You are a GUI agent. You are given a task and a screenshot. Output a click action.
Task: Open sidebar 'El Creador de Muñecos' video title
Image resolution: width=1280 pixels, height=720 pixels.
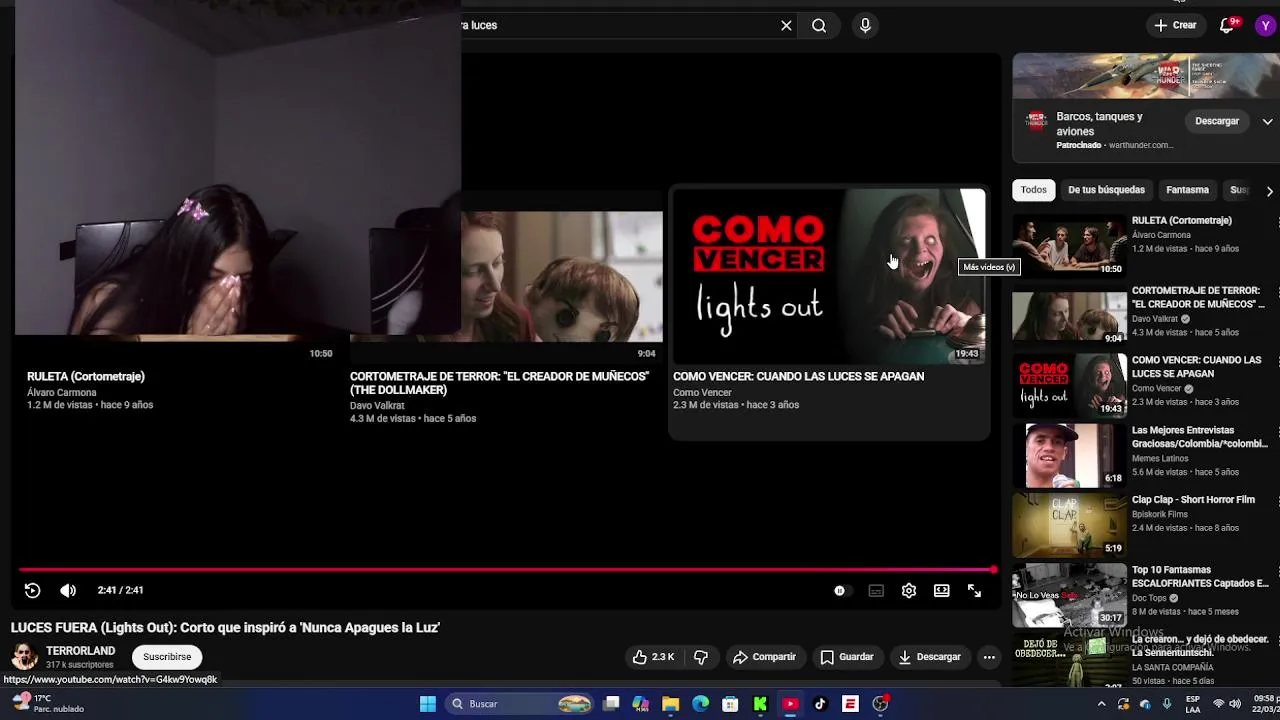point(1198,297)
